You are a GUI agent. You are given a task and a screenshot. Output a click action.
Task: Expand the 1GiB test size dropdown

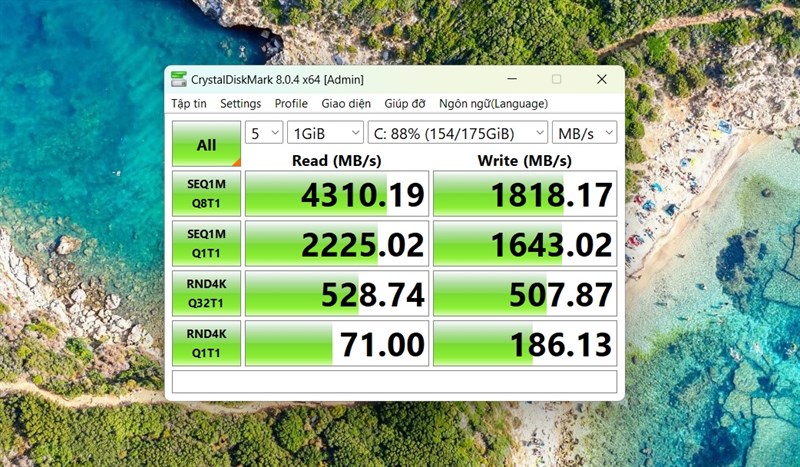click(x=325, y=133)
